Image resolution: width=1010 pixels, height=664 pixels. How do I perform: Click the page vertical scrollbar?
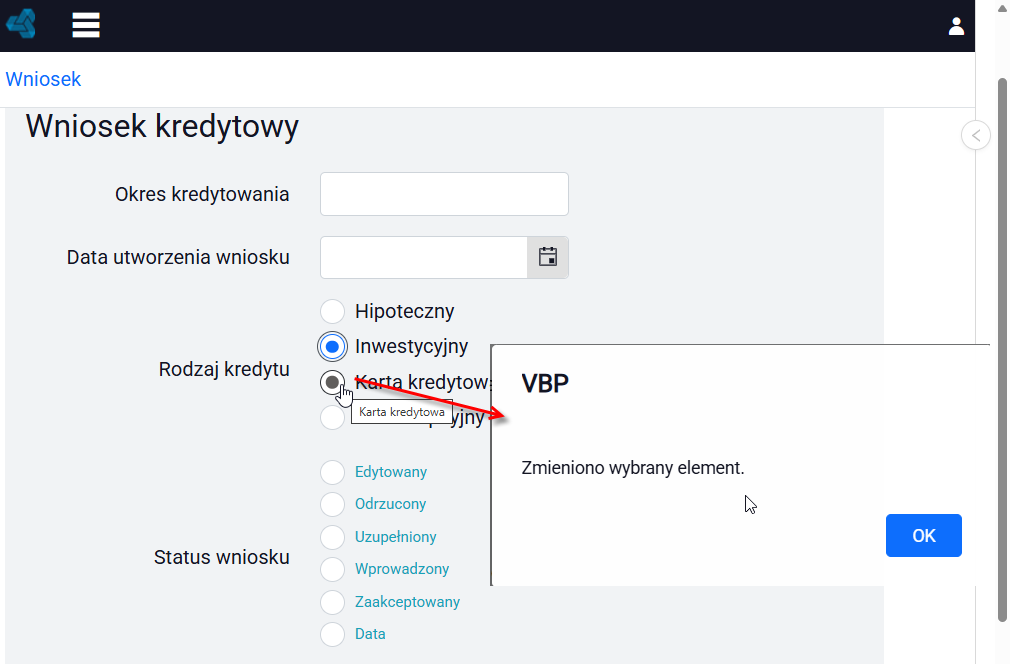1002,350
